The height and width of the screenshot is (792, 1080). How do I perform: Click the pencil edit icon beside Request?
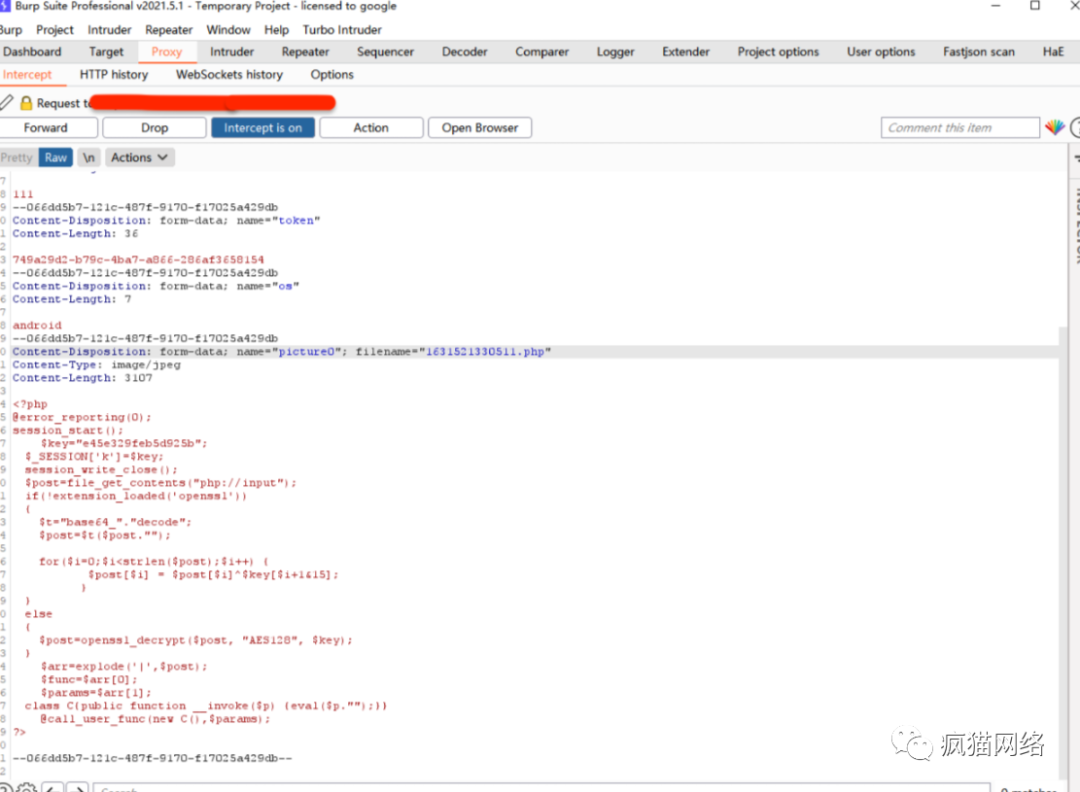click(x=6, y=103)
